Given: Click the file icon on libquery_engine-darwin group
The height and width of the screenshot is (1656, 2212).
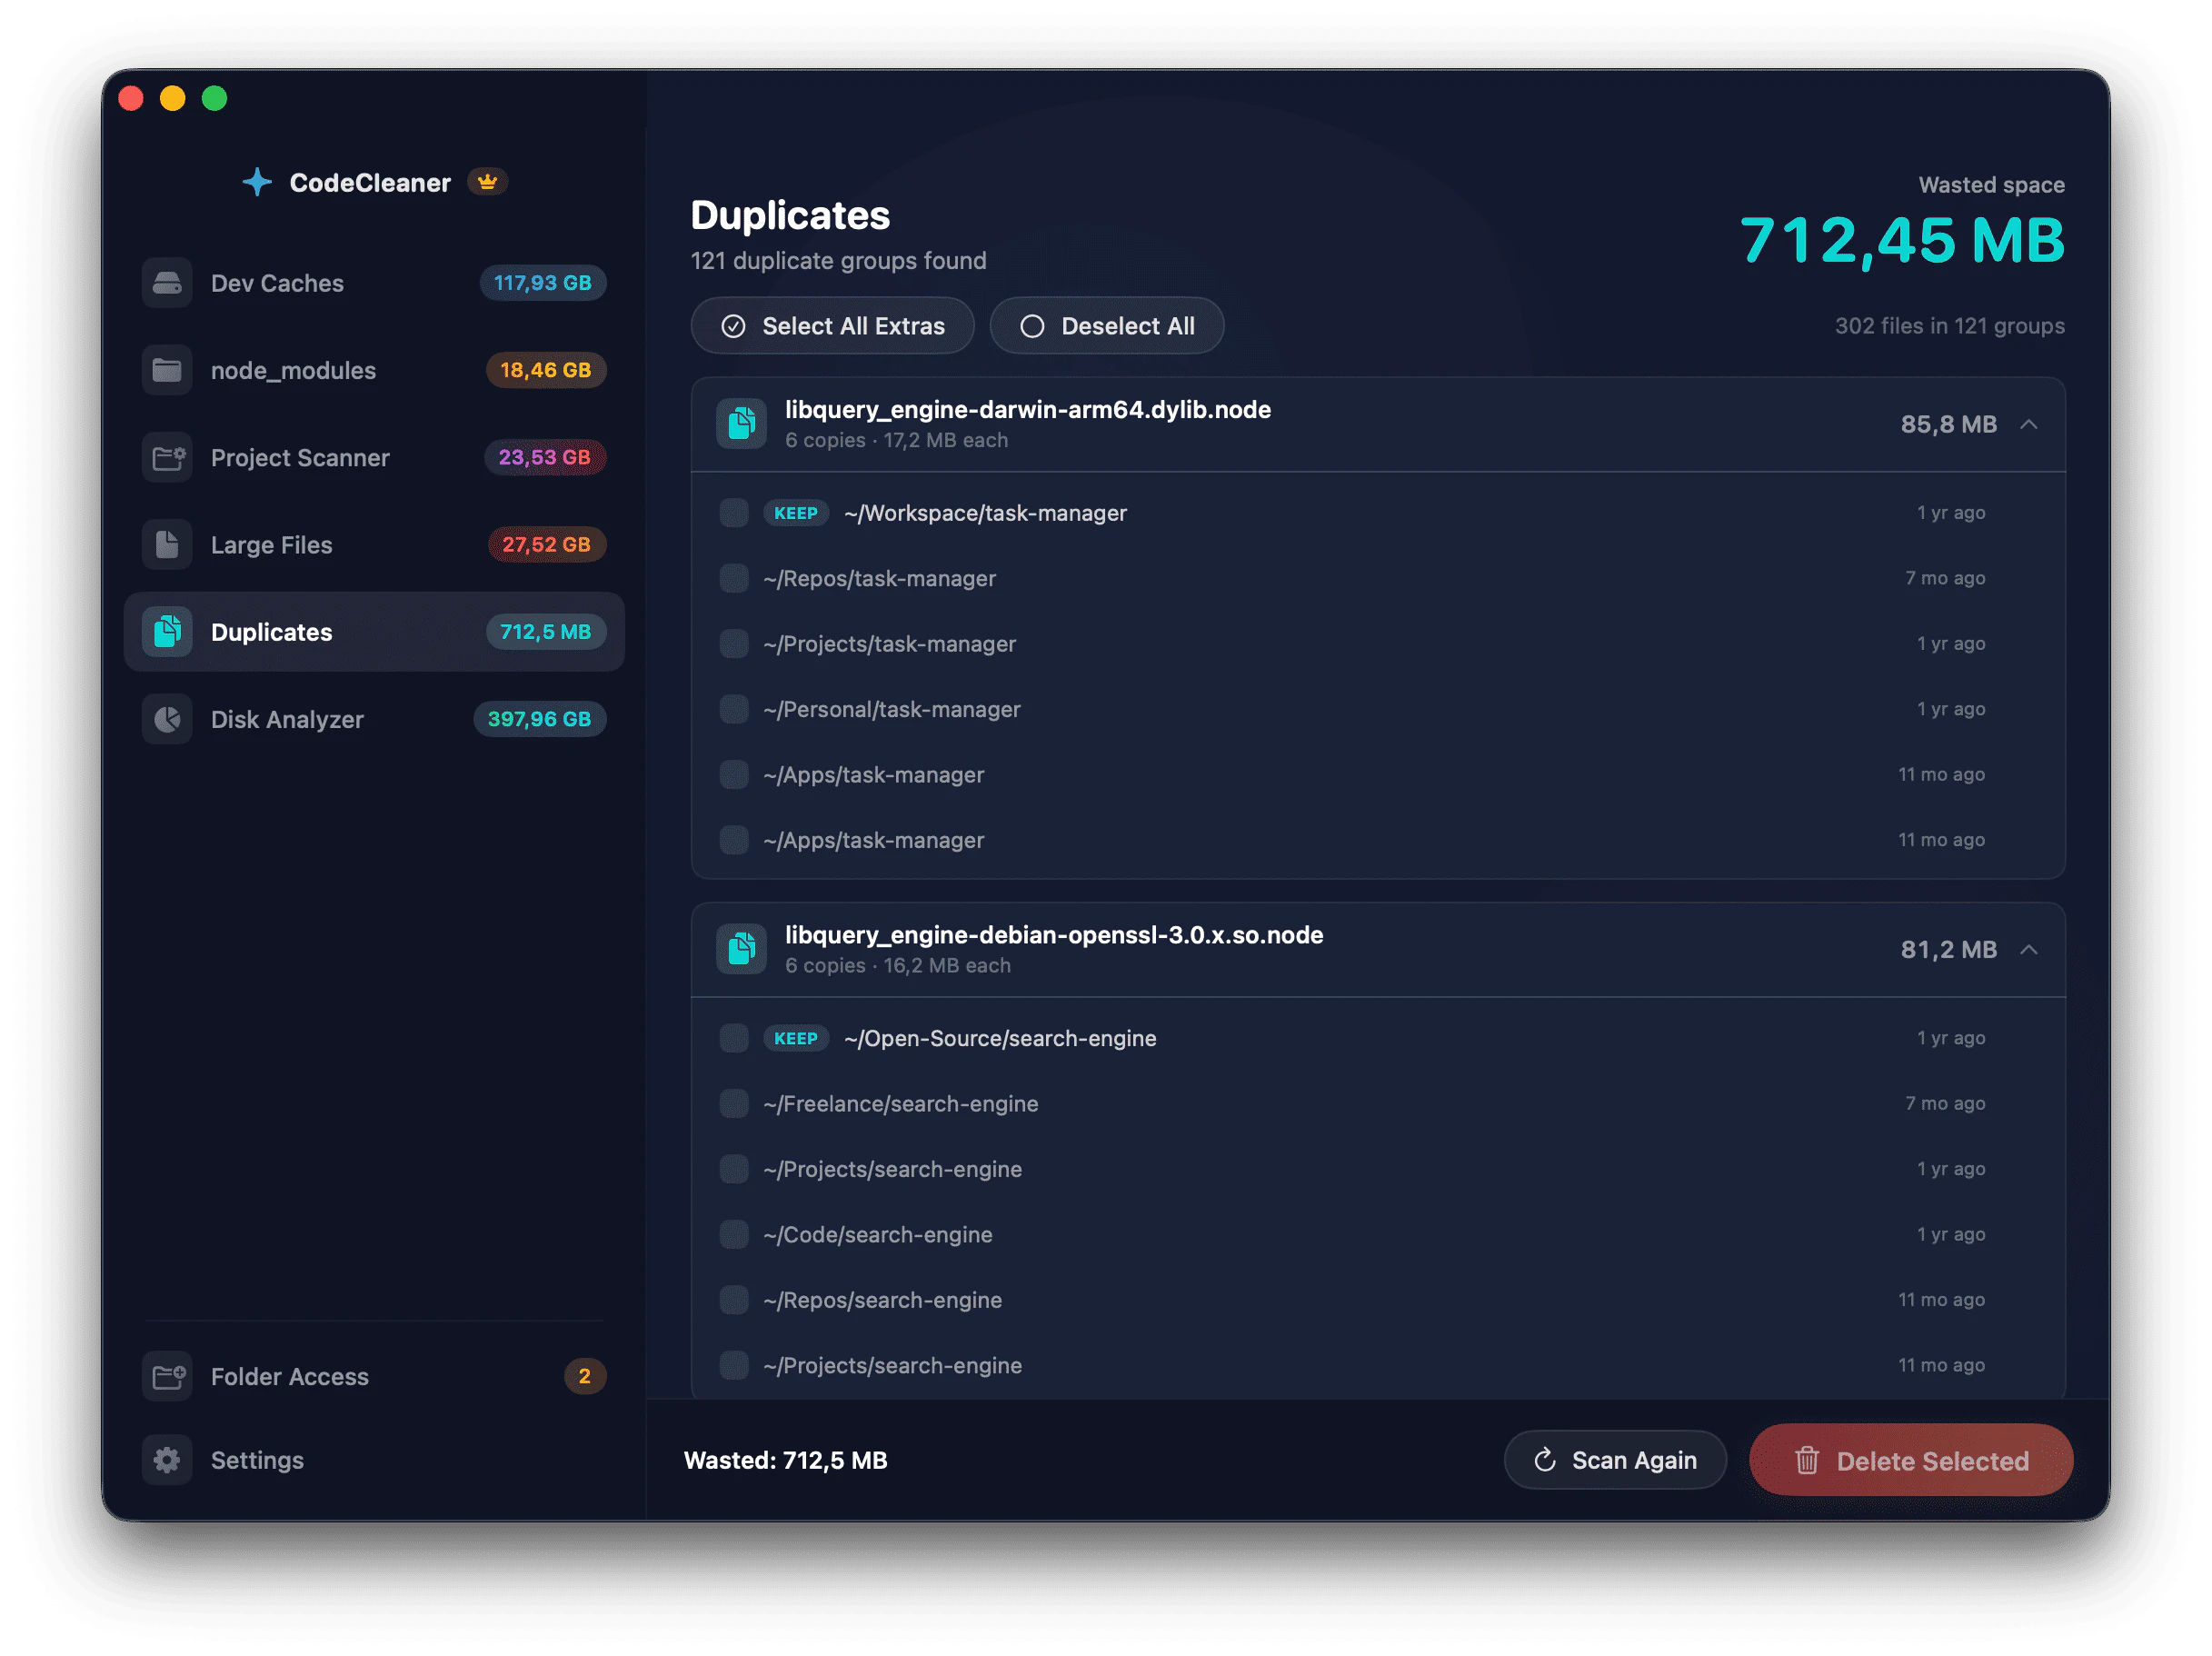Looking at the screenshot, I should 741,424.
